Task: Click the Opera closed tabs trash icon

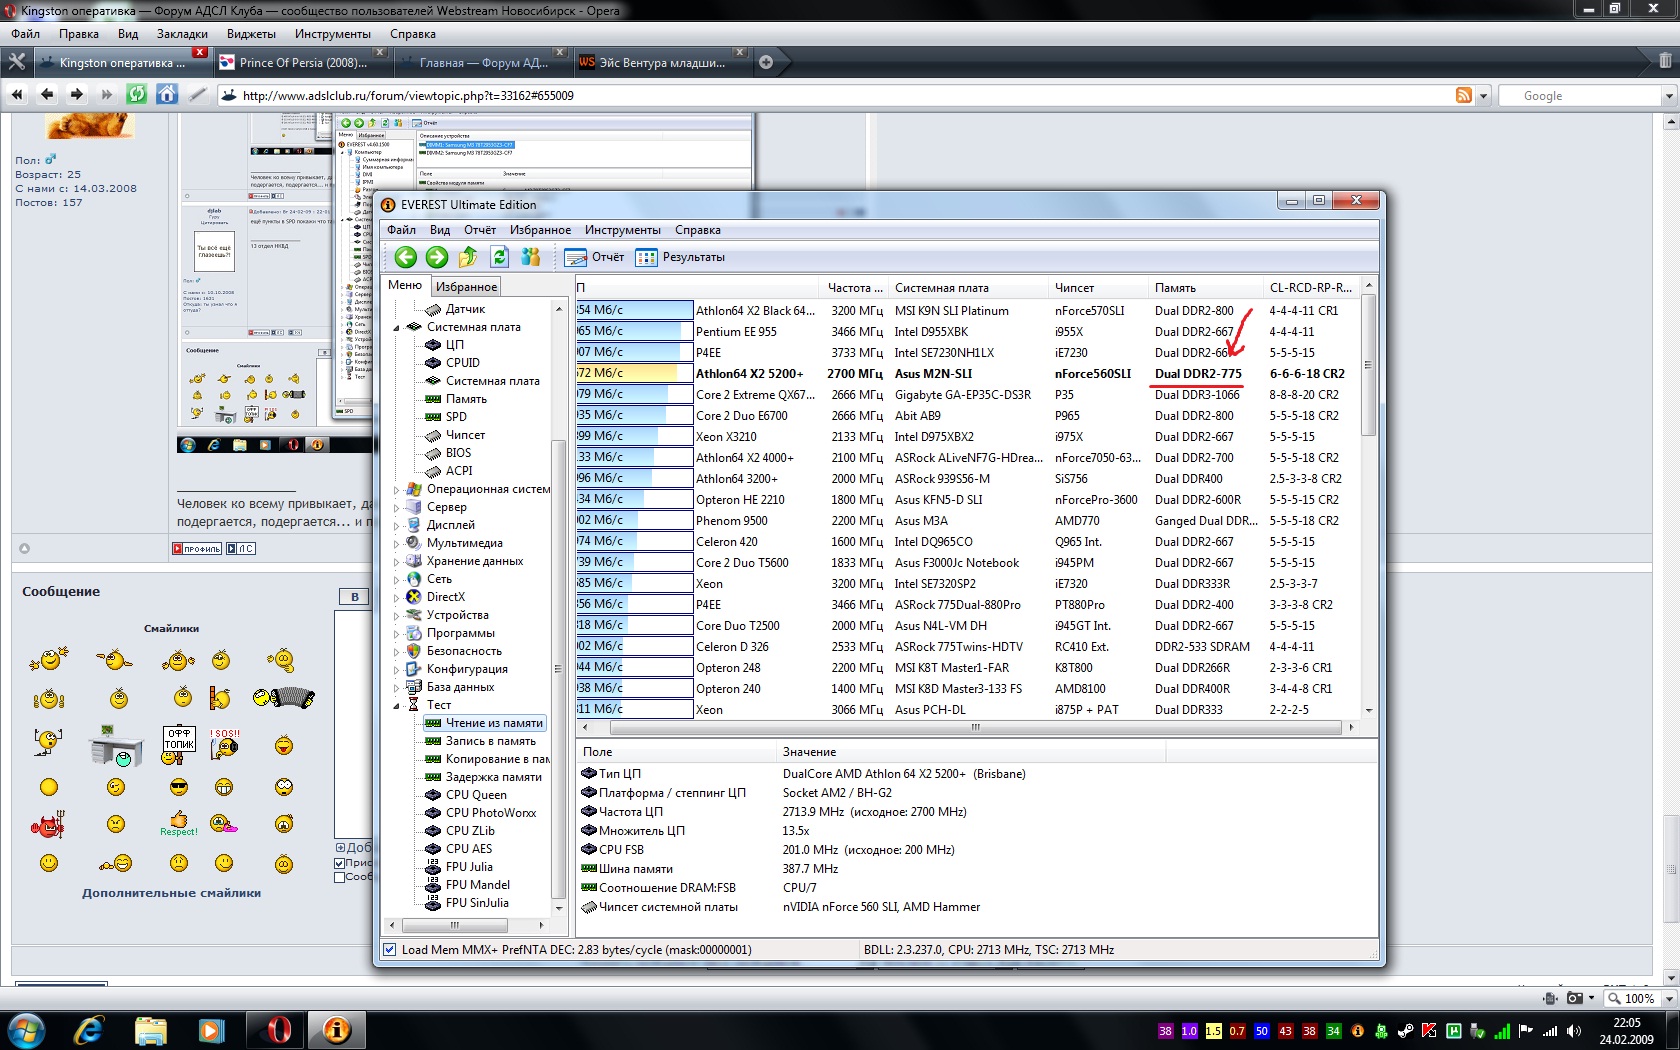Action: [x=1665, y=61]
